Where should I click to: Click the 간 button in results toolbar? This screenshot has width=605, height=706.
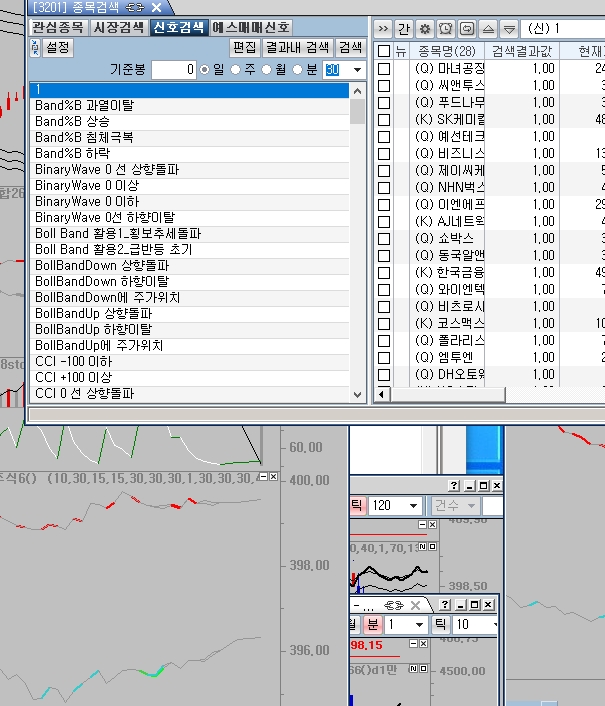pos(404,28)
